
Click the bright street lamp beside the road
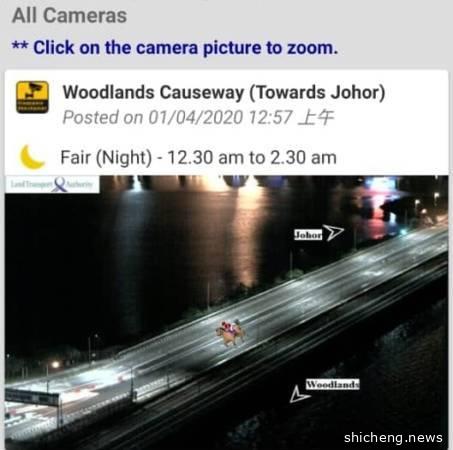(55, 365)
